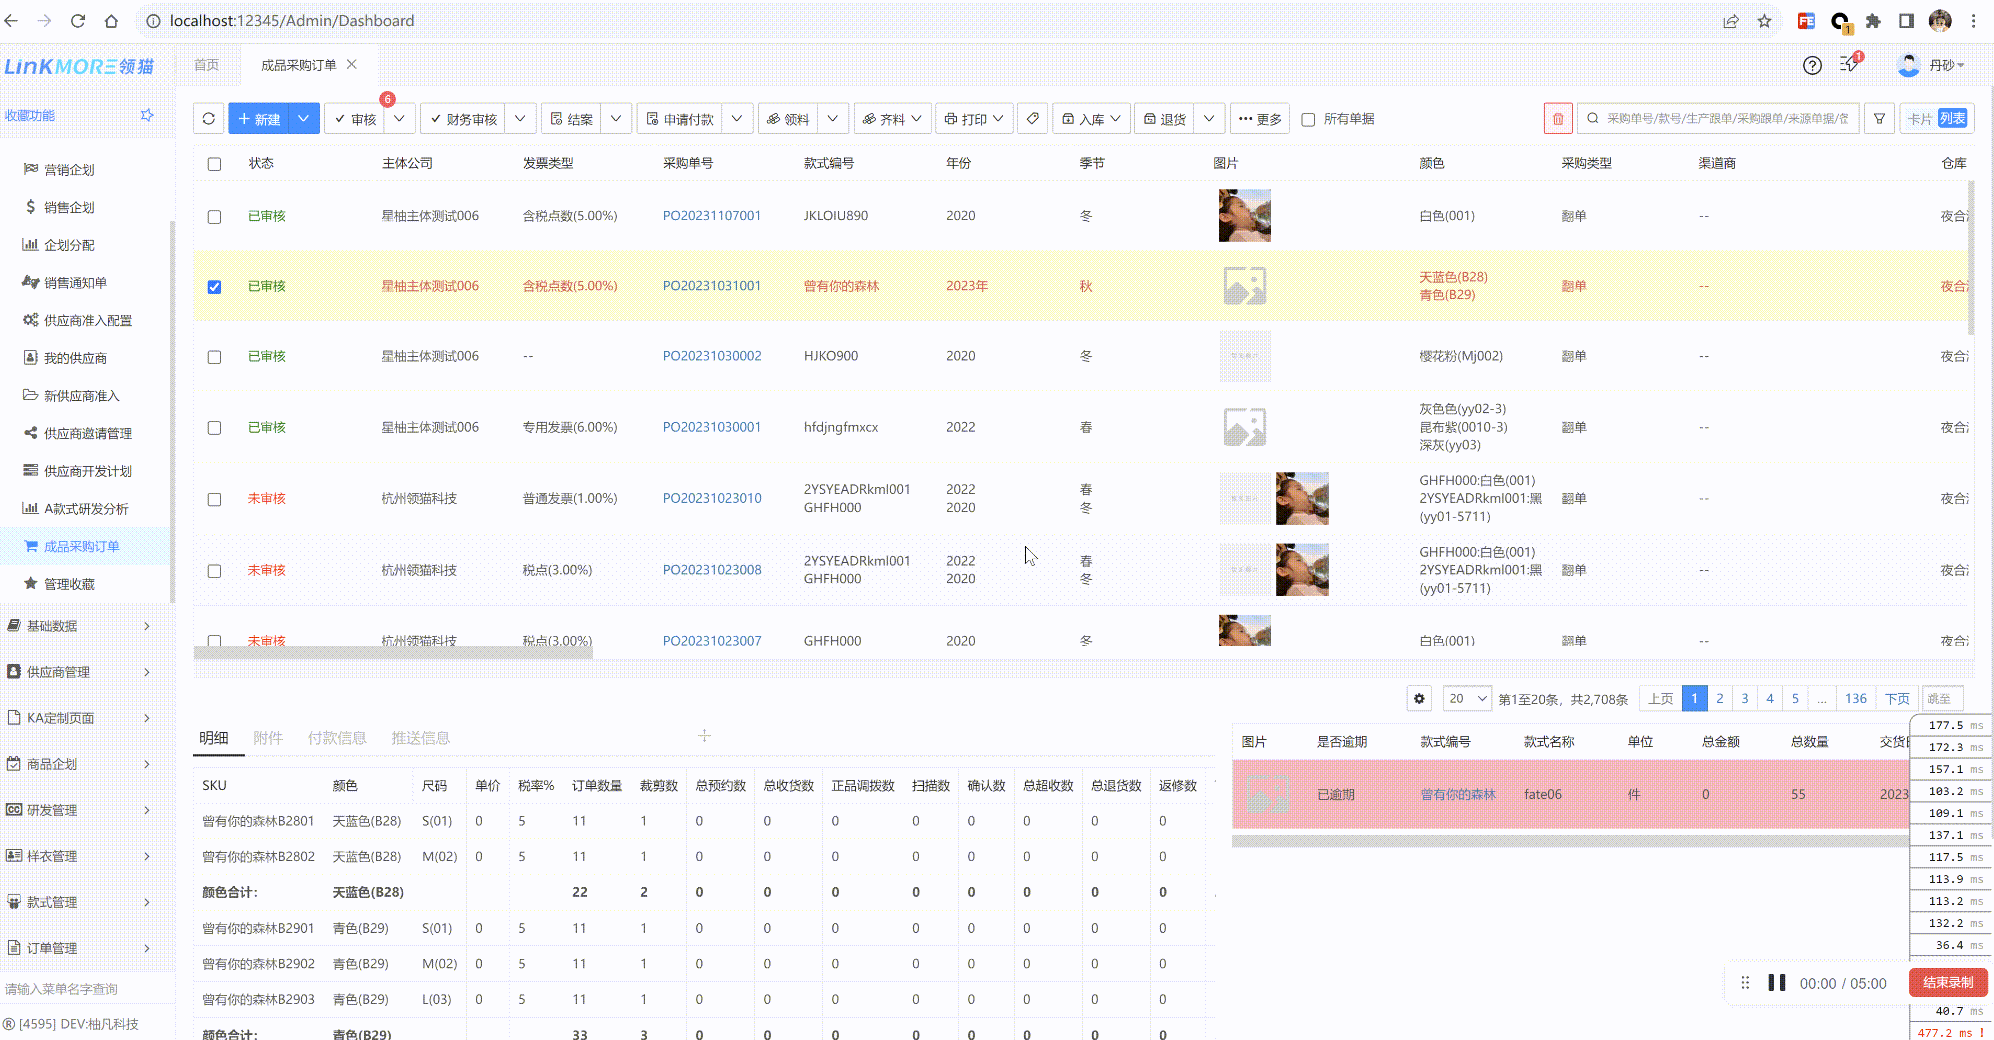Open the 首页 tab
The height and width of the screenshot is (1040, 1994).
coord(207,65)
